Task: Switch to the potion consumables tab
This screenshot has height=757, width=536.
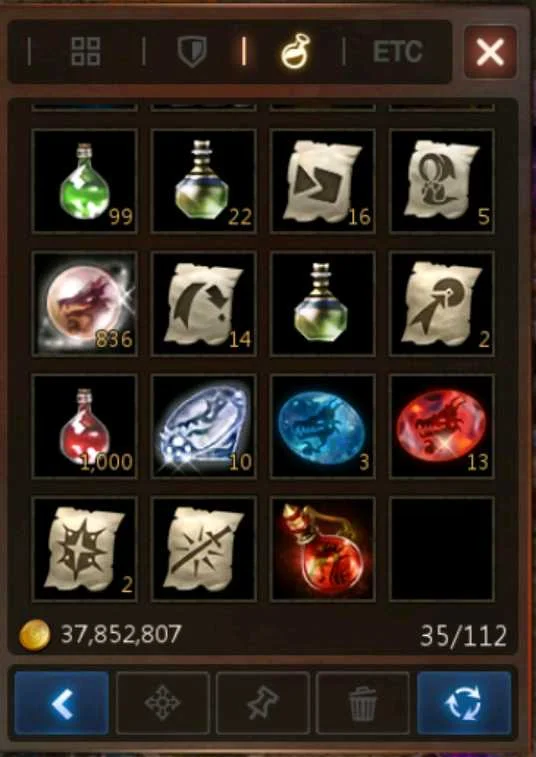Action: [x=296, y=51]
